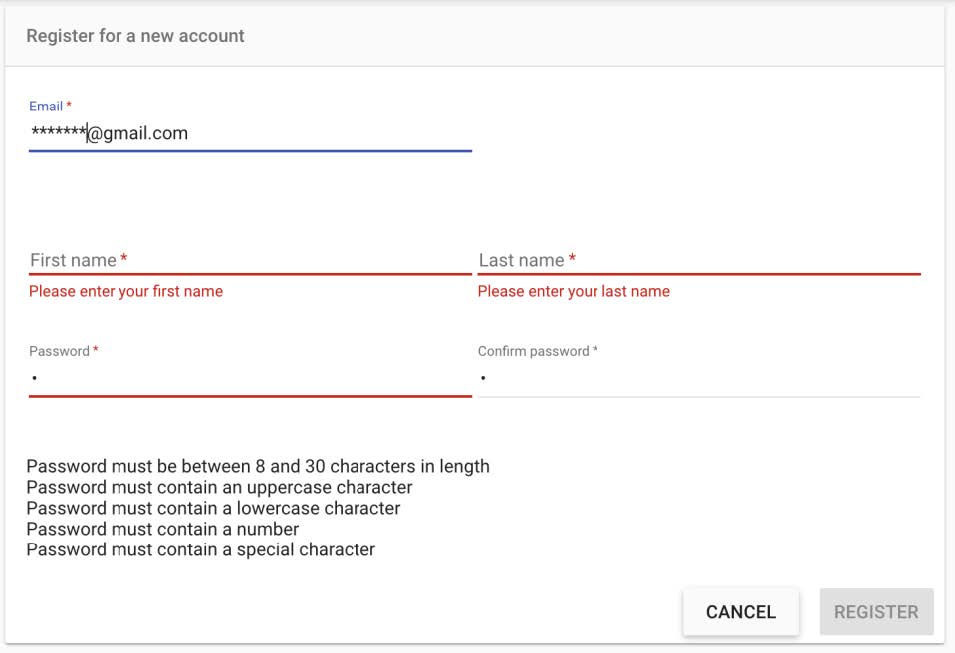Viewport: 955px width, 653px height.
Task: Click into the Password field
Action: click(x=250, y=379)
